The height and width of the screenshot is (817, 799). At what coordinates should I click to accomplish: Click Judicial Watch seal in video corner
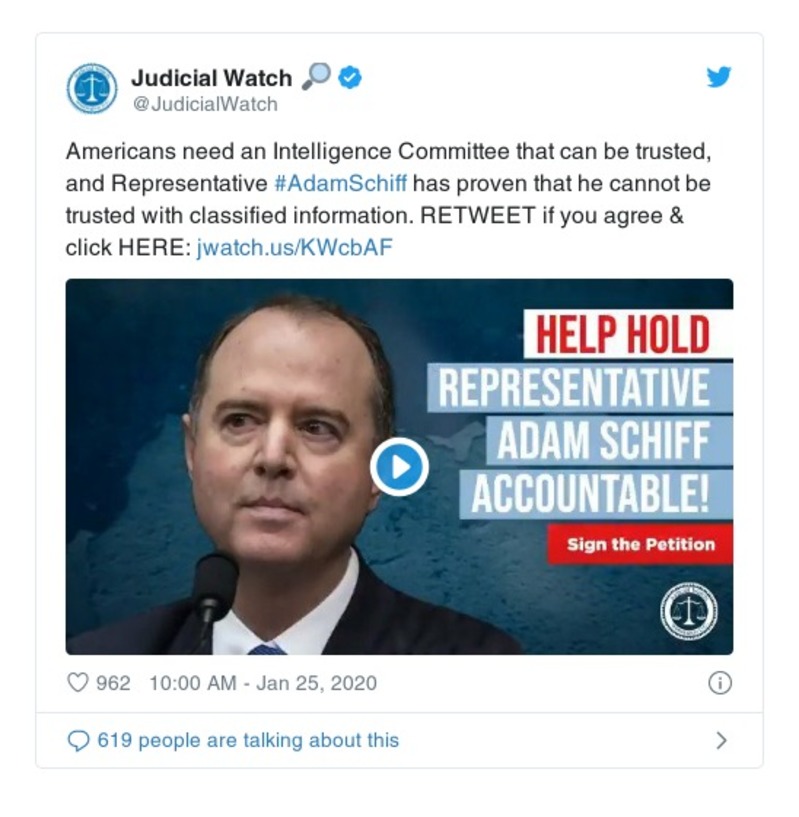[x=688, y=611]
